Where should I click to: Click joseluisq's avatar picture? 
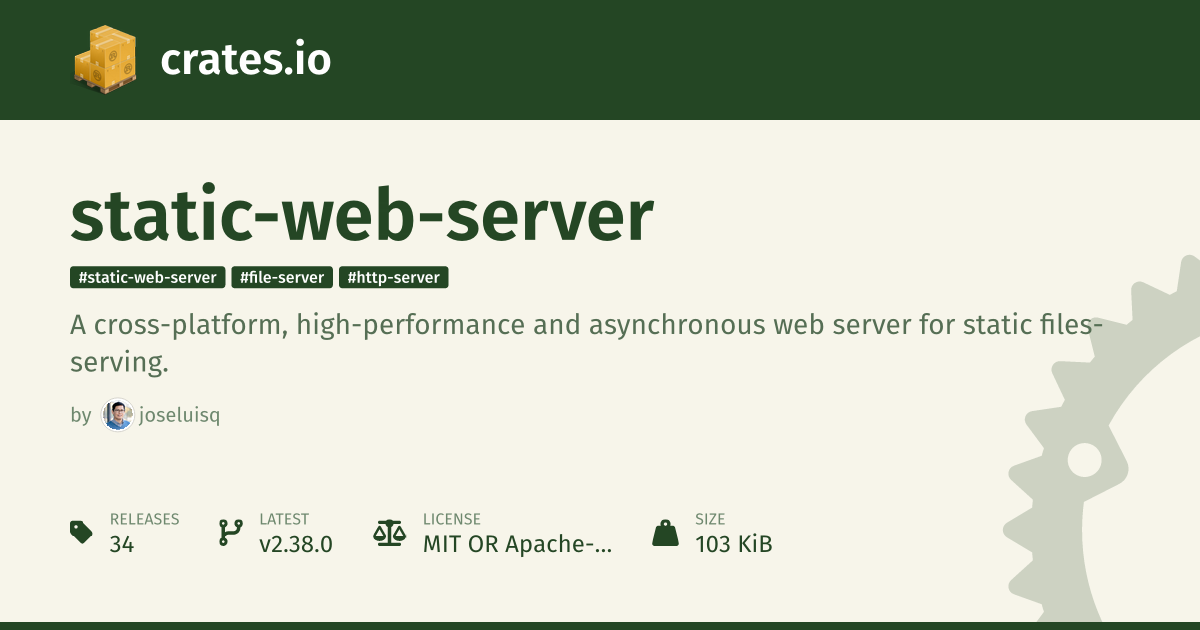coord(118,415)
